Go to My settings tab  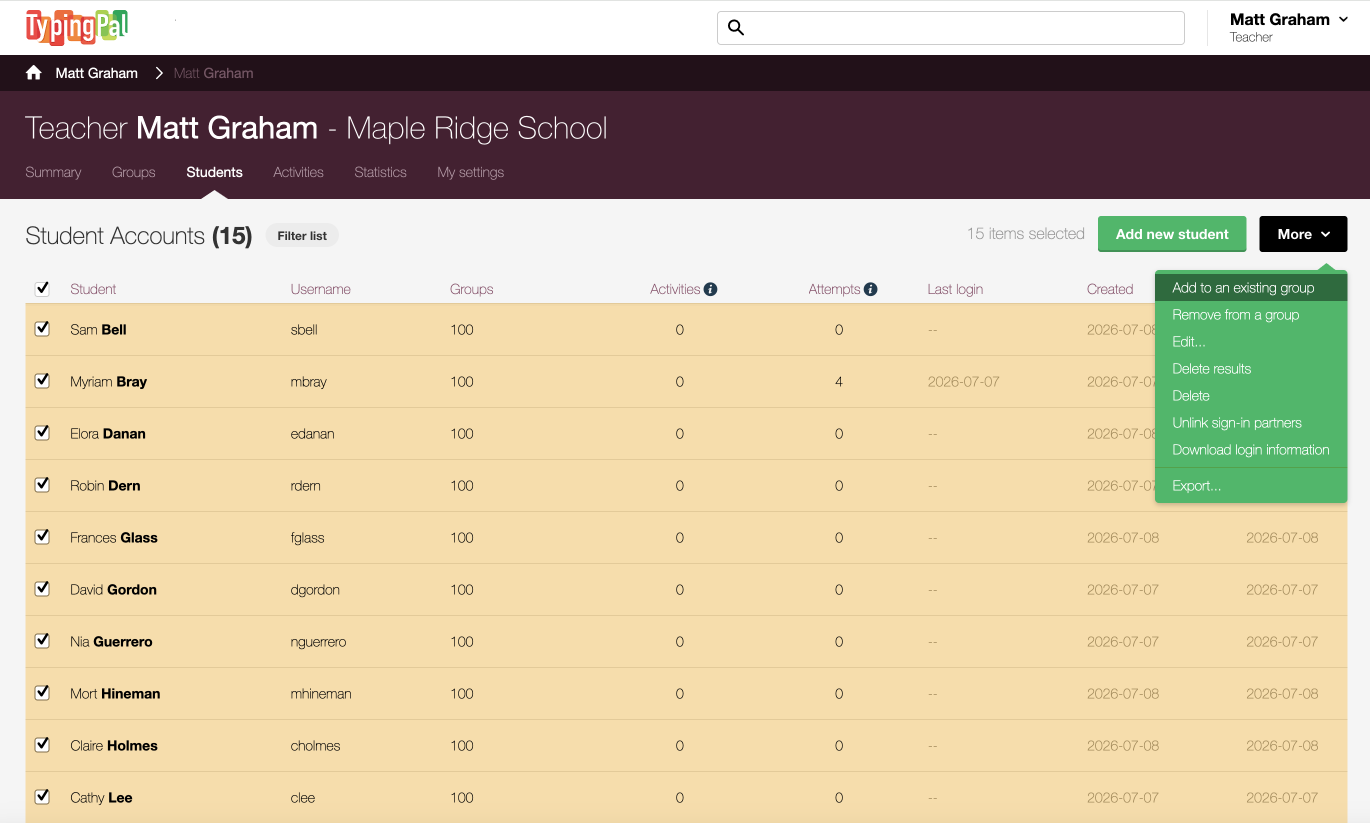coord(470,172)
